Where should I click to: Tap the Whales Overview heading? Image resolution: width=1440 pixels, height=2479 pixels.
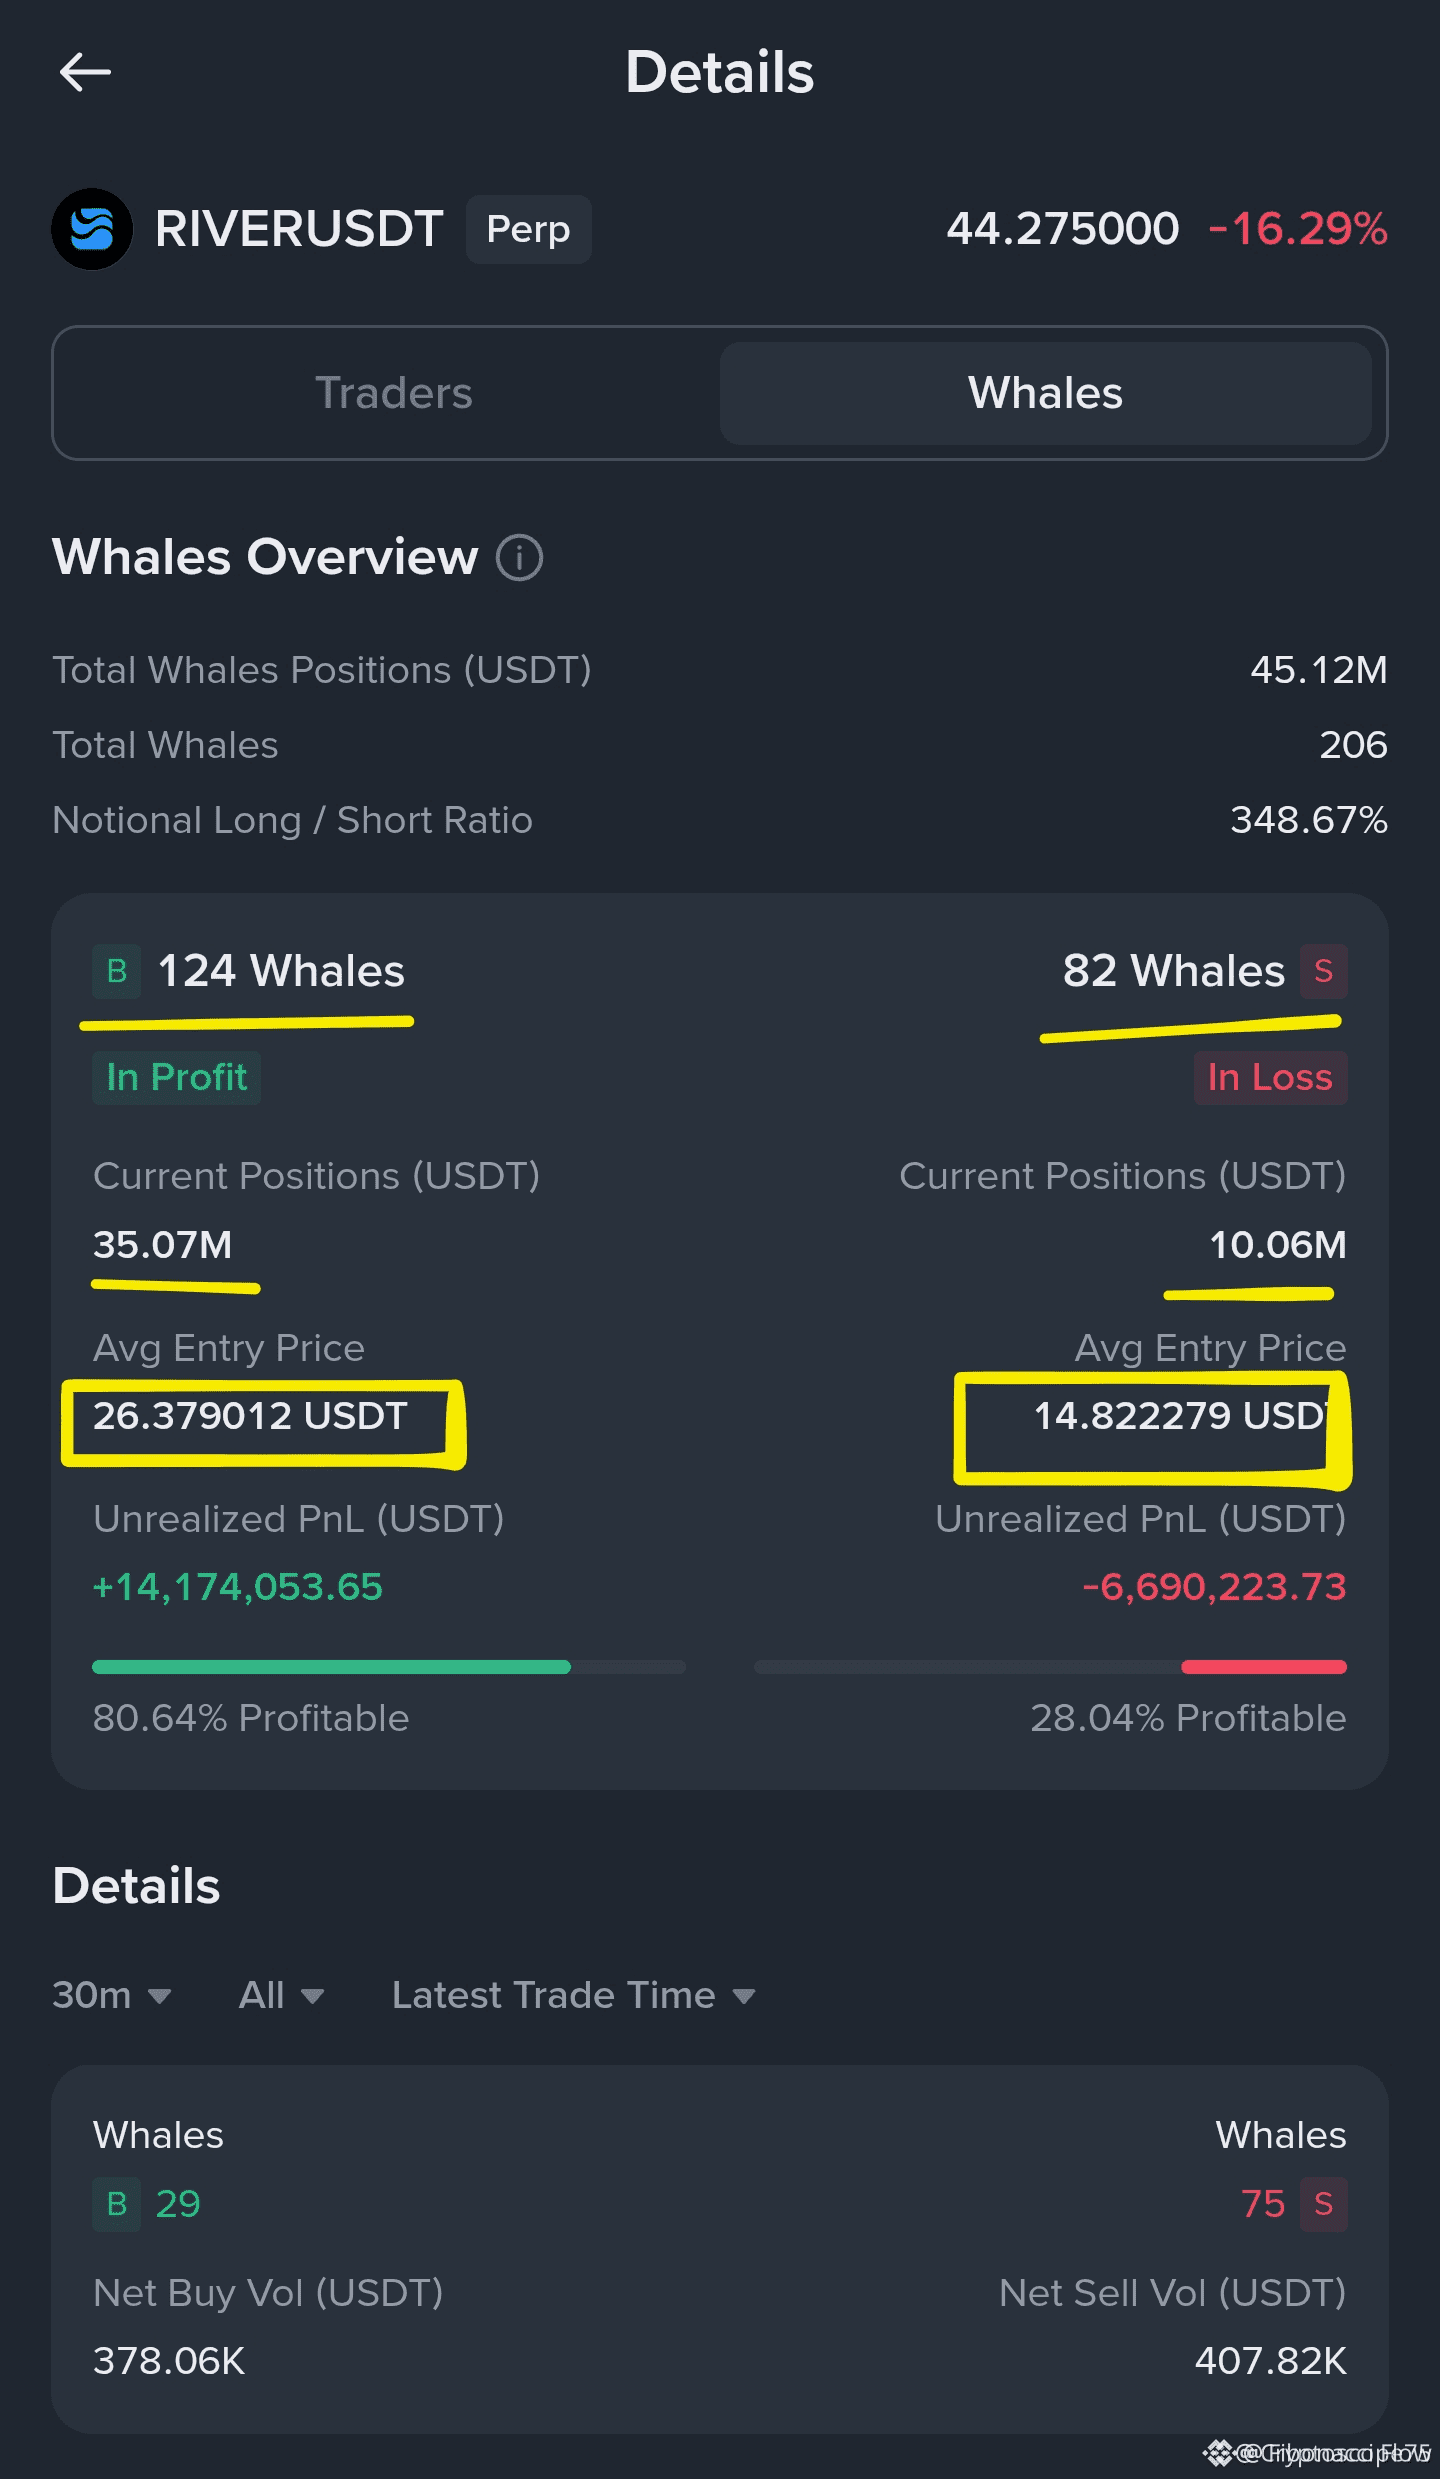click(265, 557)
